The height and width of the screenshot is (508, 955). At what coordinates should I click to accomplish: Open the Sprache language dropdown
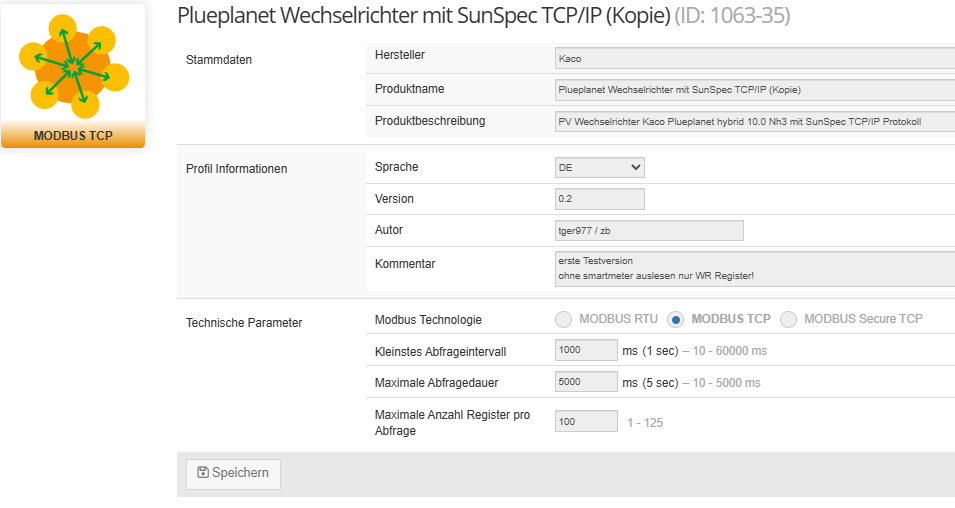click(x=600, y=168)
